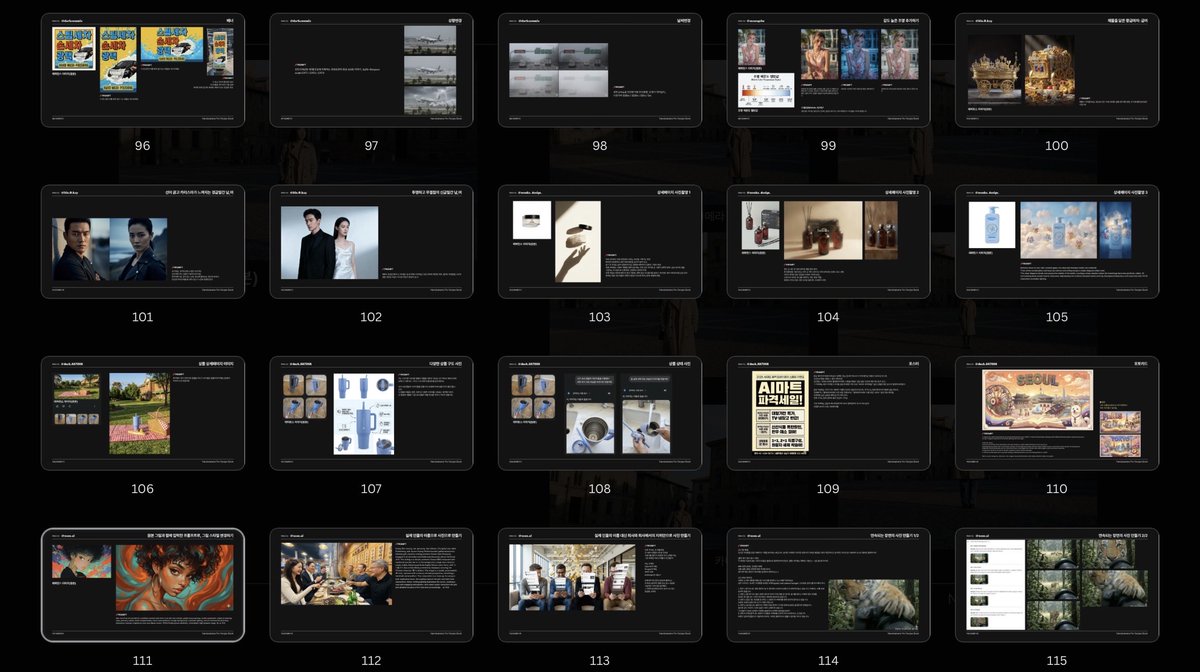1200x672 pixels.
Task: Click the slide number label 114
Action: 828,661
